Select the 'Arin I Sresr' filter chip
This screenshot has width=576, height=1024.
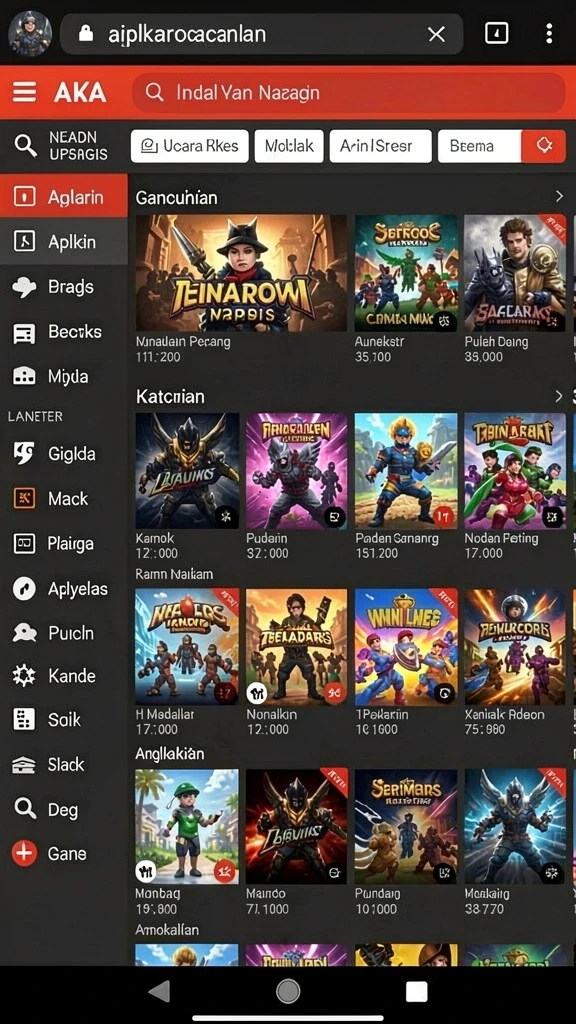pos(381,146)
